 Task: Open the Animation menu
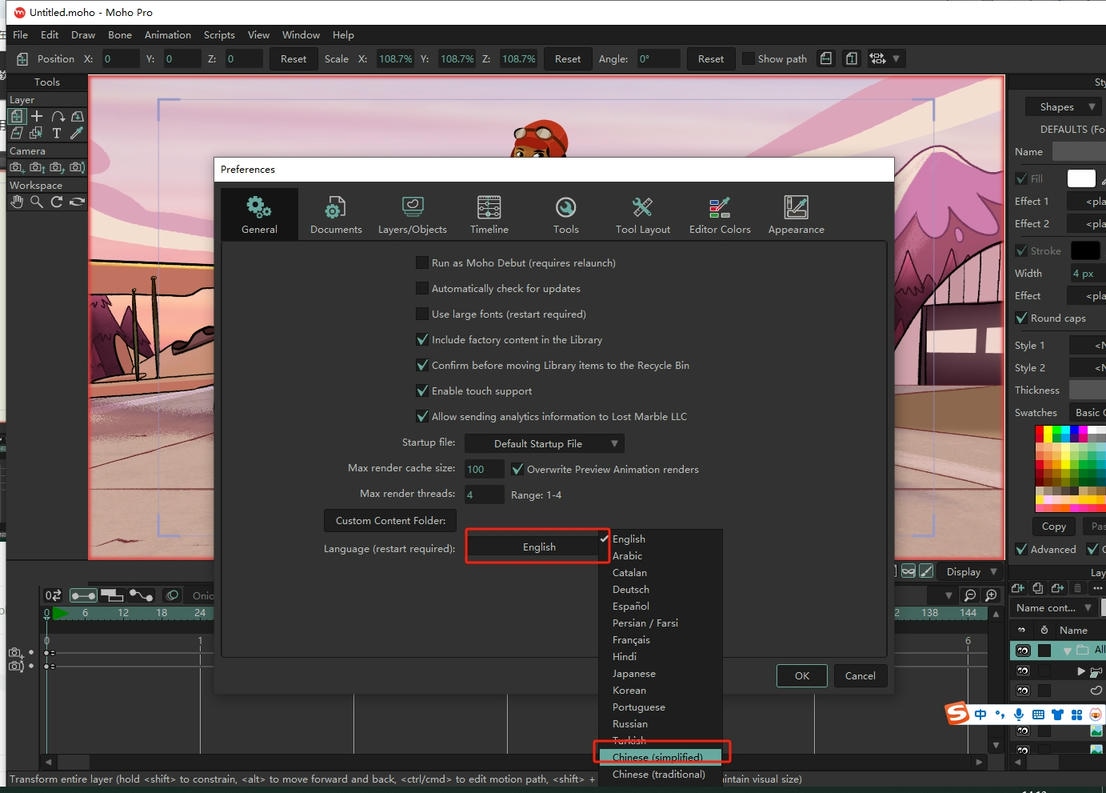click(x=167, y=35)
